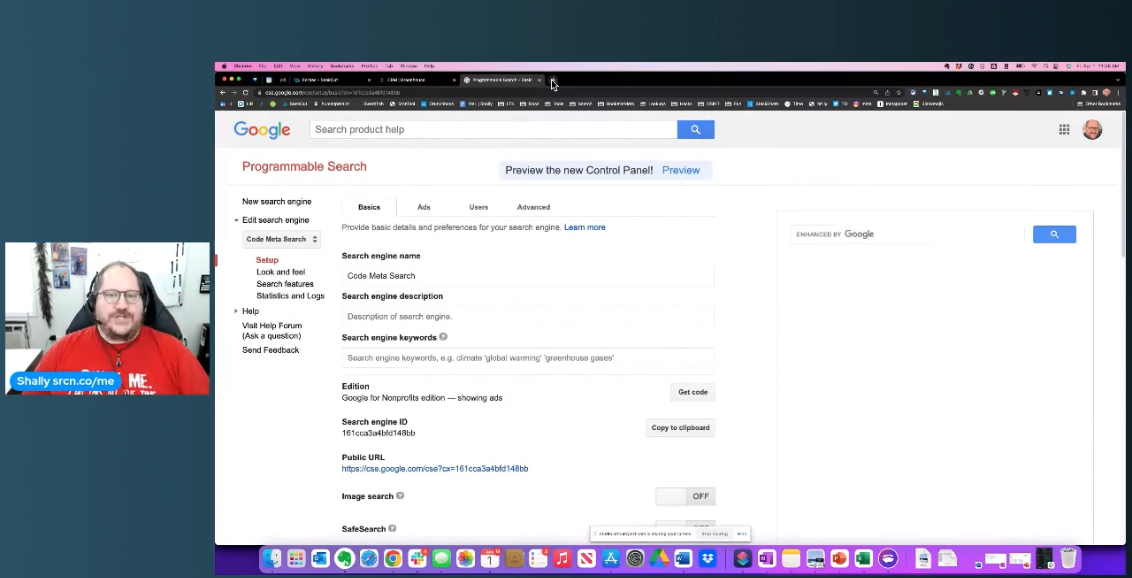Open the Chrome extensions puzzle icon

click(x=1084, y=93)
